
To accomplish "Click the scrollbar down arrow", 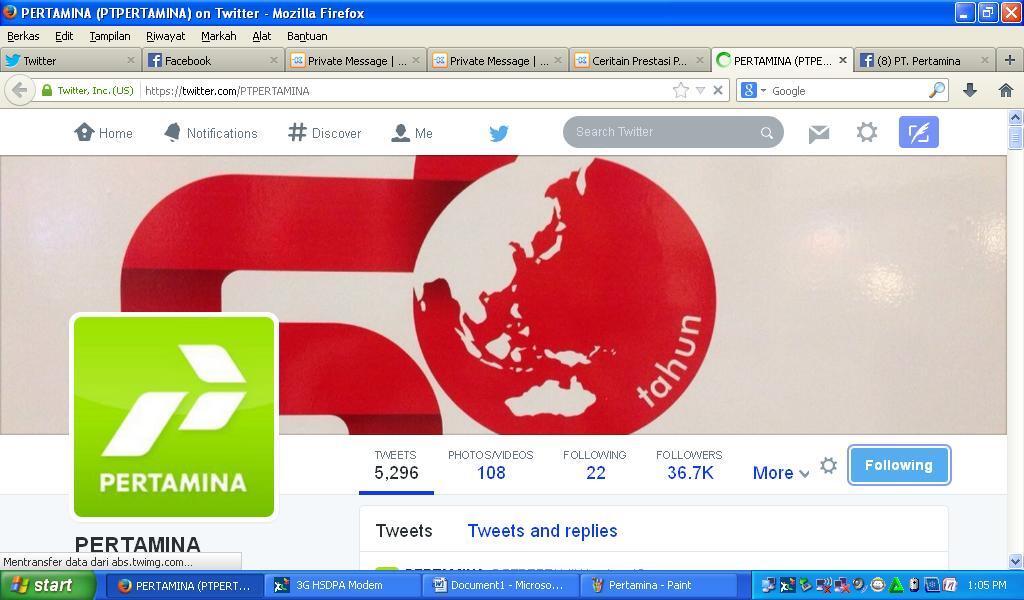I will tap(1015, 561).
